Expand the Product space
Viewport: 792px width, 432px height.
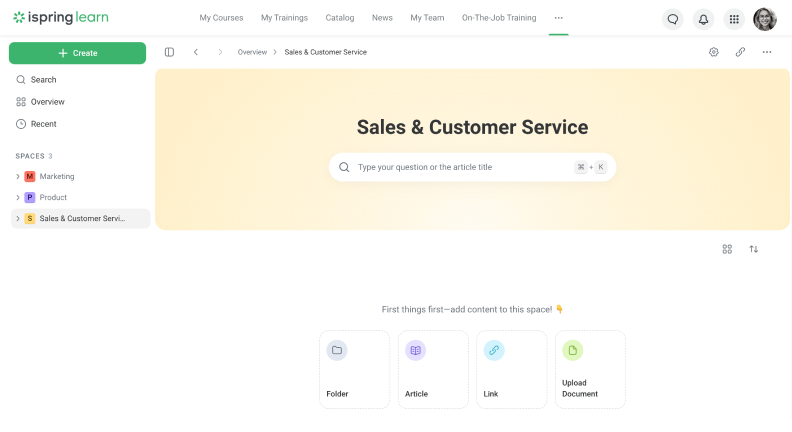pyautogui.click(x=18, y=198)
